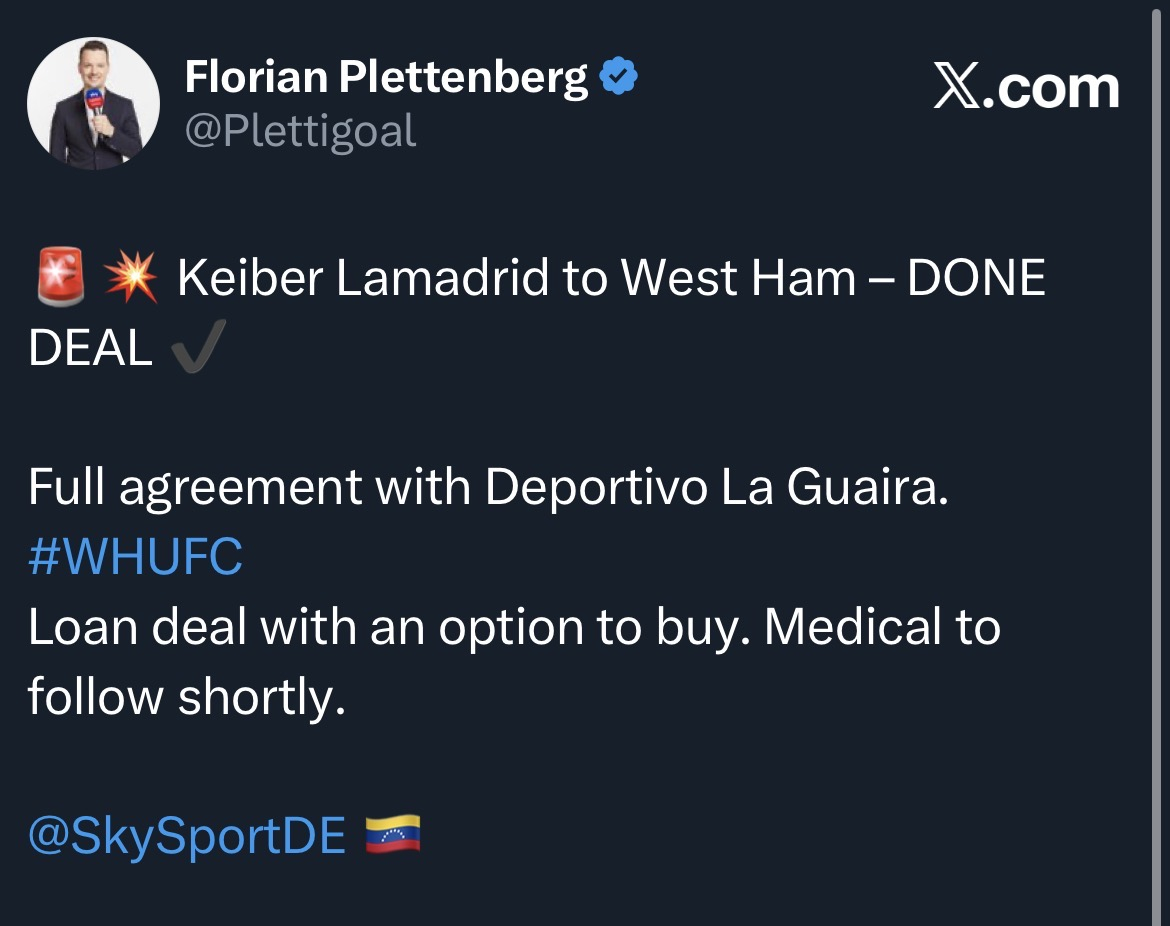
Task: Click the Florian Plettenberg display name
Action: [x=386, y=78]
